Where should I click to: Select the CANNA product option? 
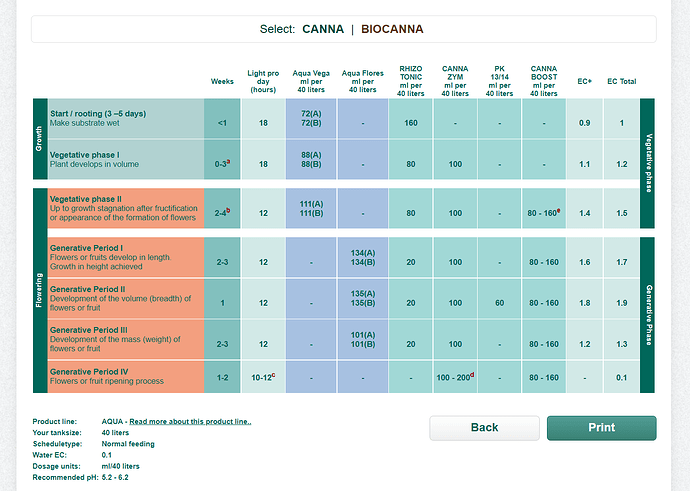(x=323, y=29)
